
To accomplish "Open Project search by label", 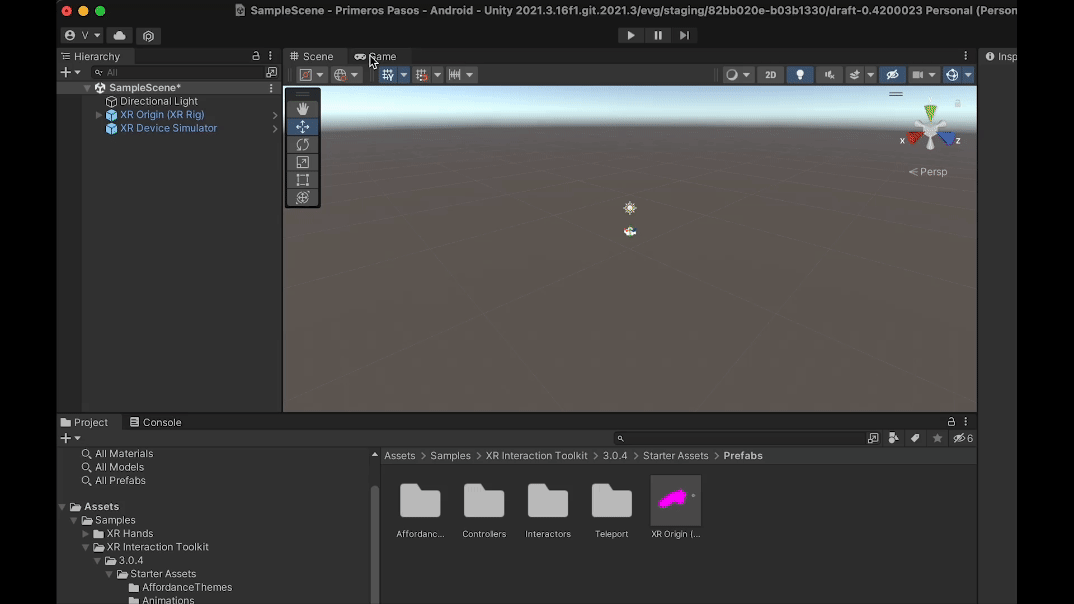I will (x=915, y=438).
